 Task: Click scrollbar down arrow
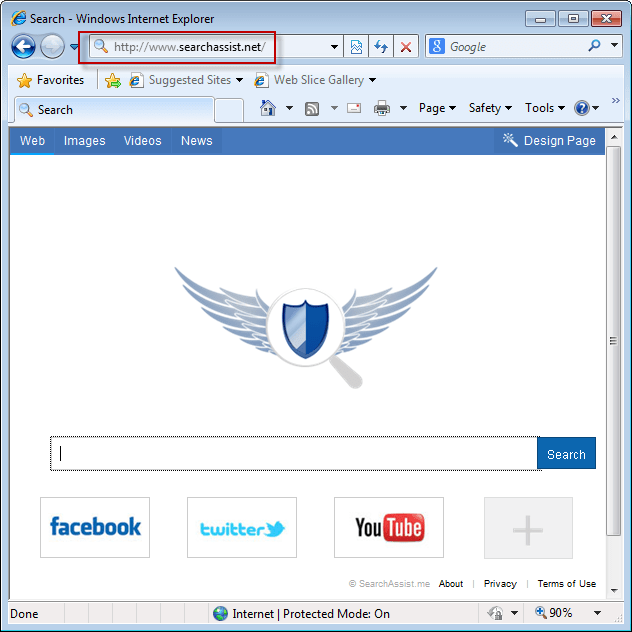[614, 590]
